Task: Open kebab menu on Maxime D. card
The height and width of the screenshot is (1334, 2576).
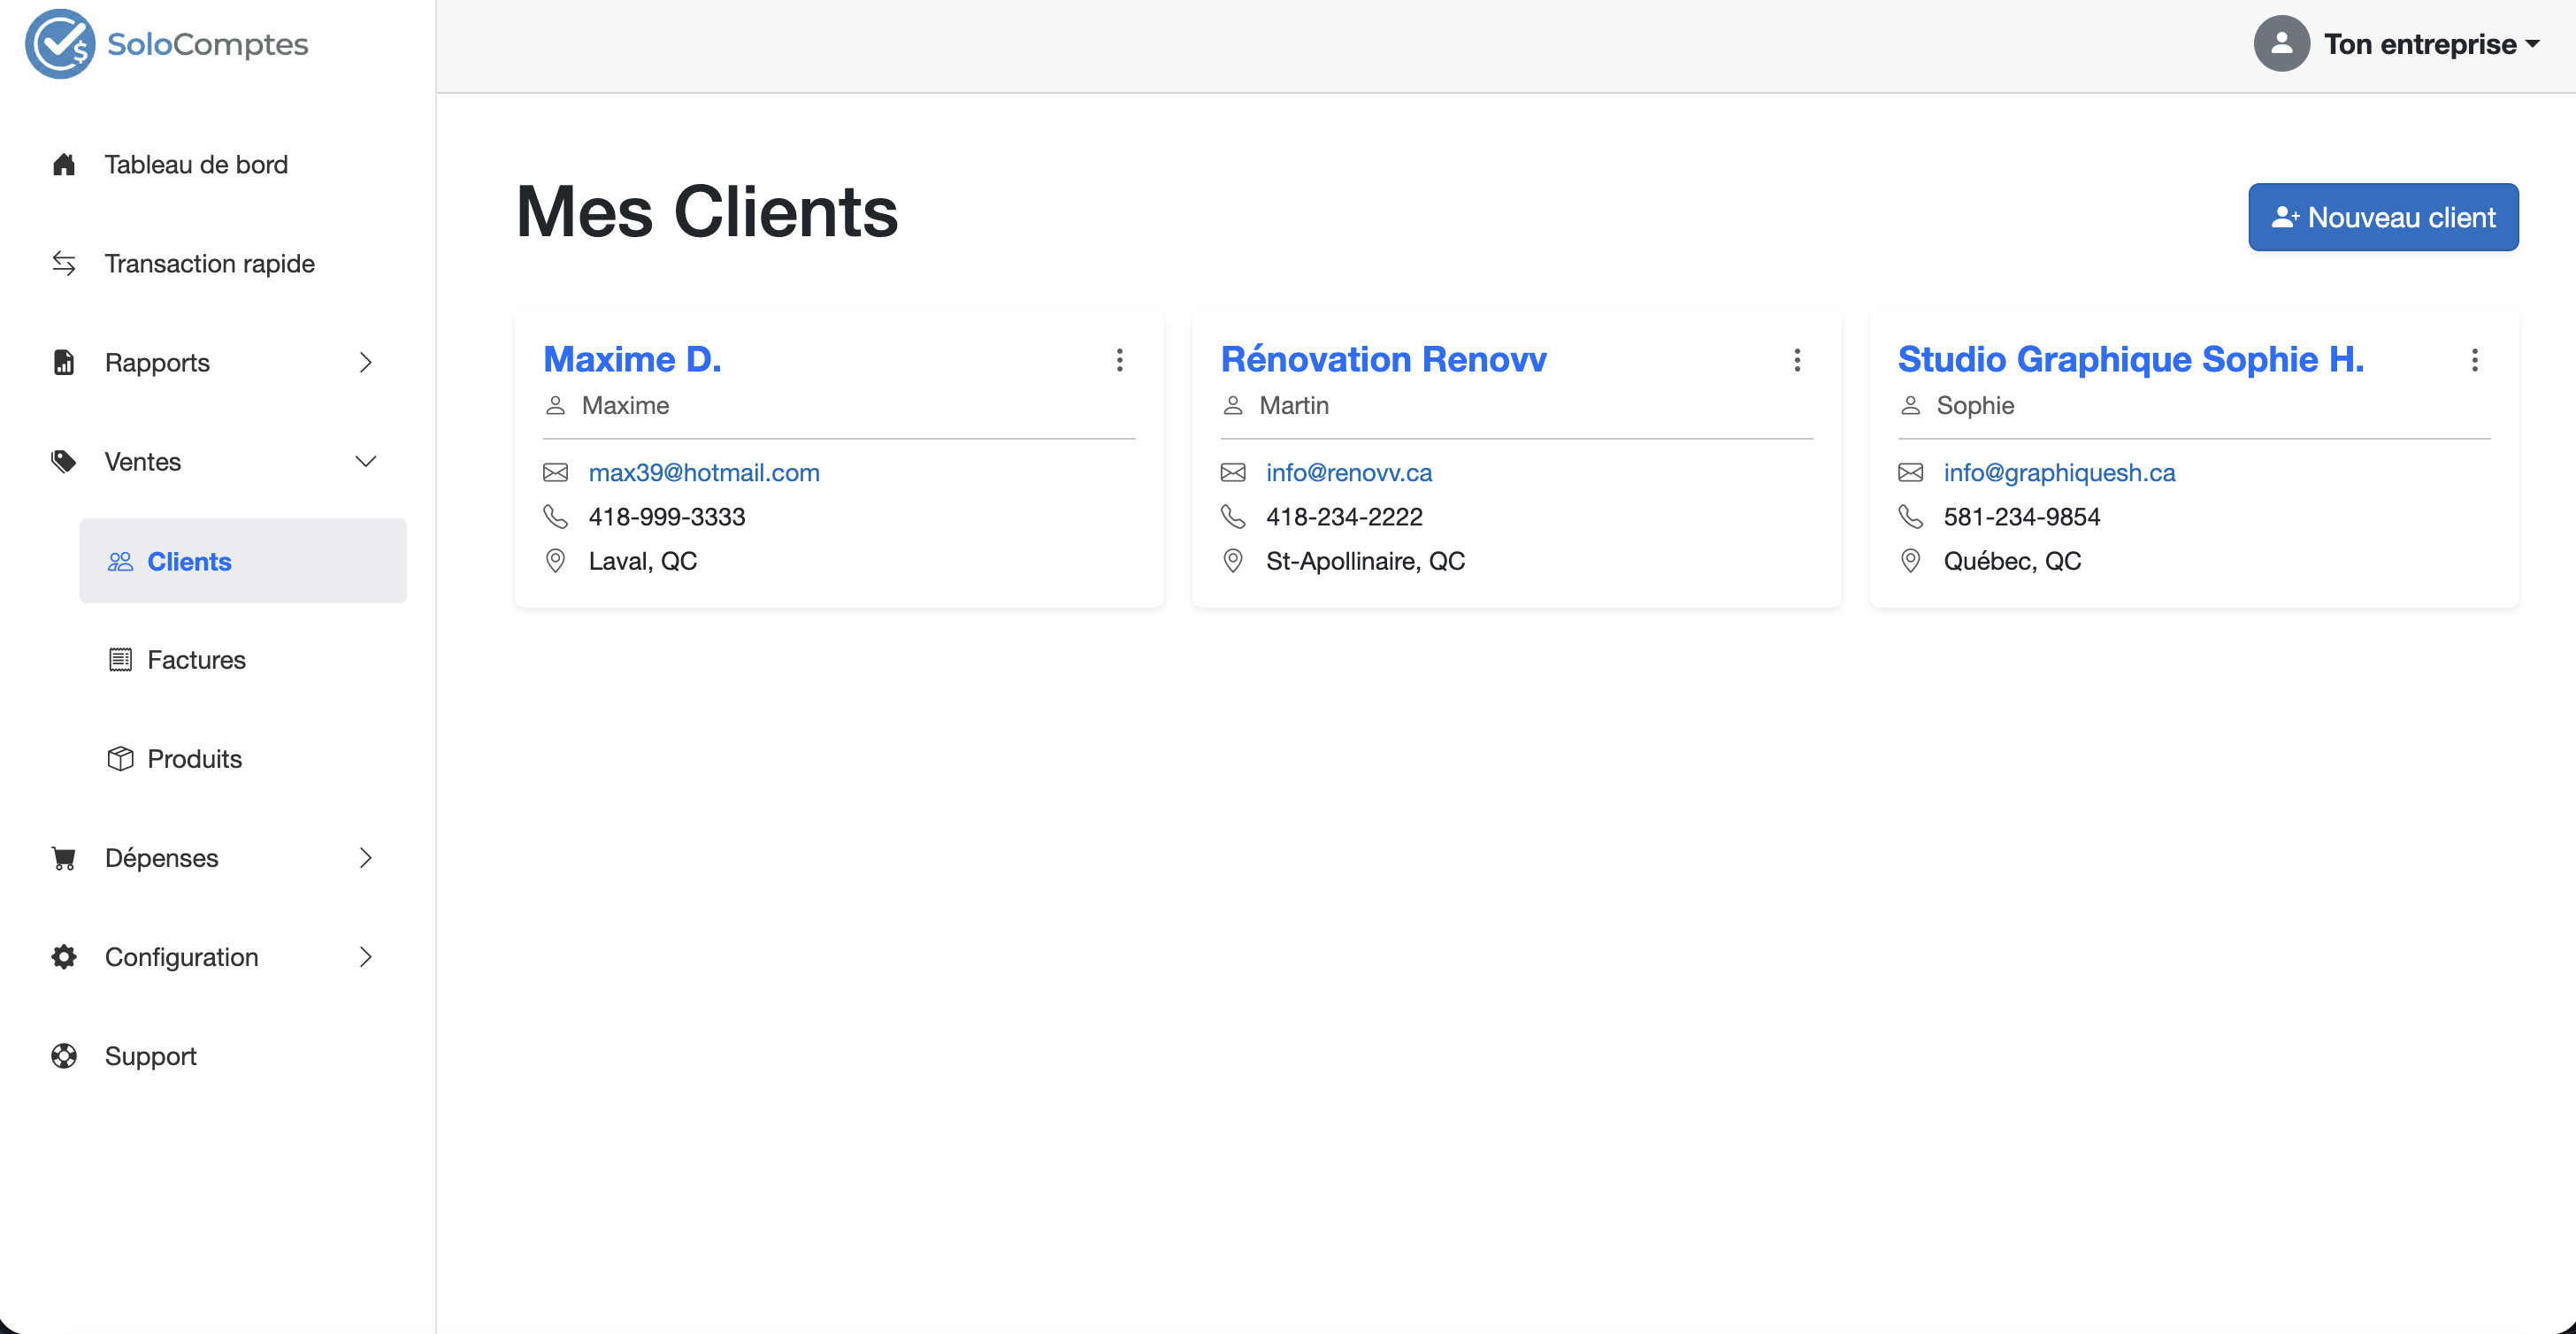Action: 1119,360
